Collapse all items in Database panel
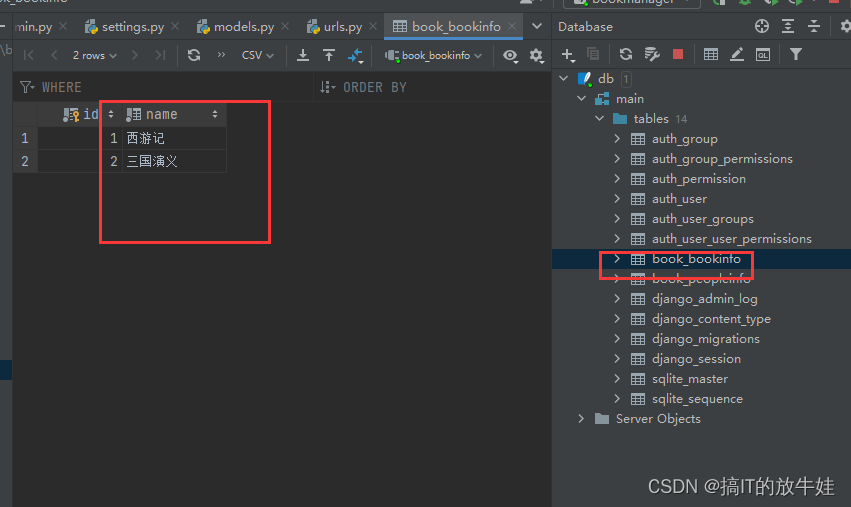The height and width of the screenshot is (507, 851). point(814,26)
